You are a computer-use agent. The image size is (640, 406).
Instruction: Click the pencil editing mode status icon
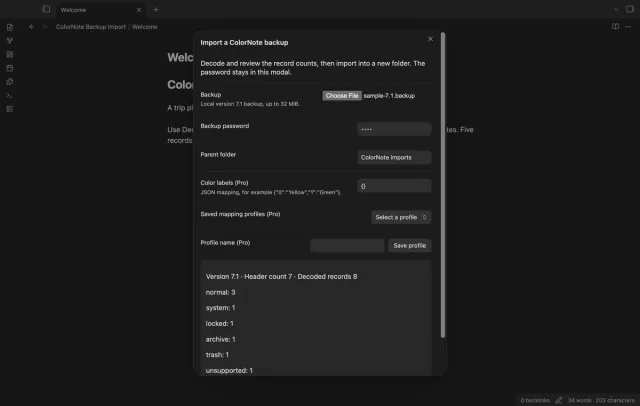[x=559, y=400]
